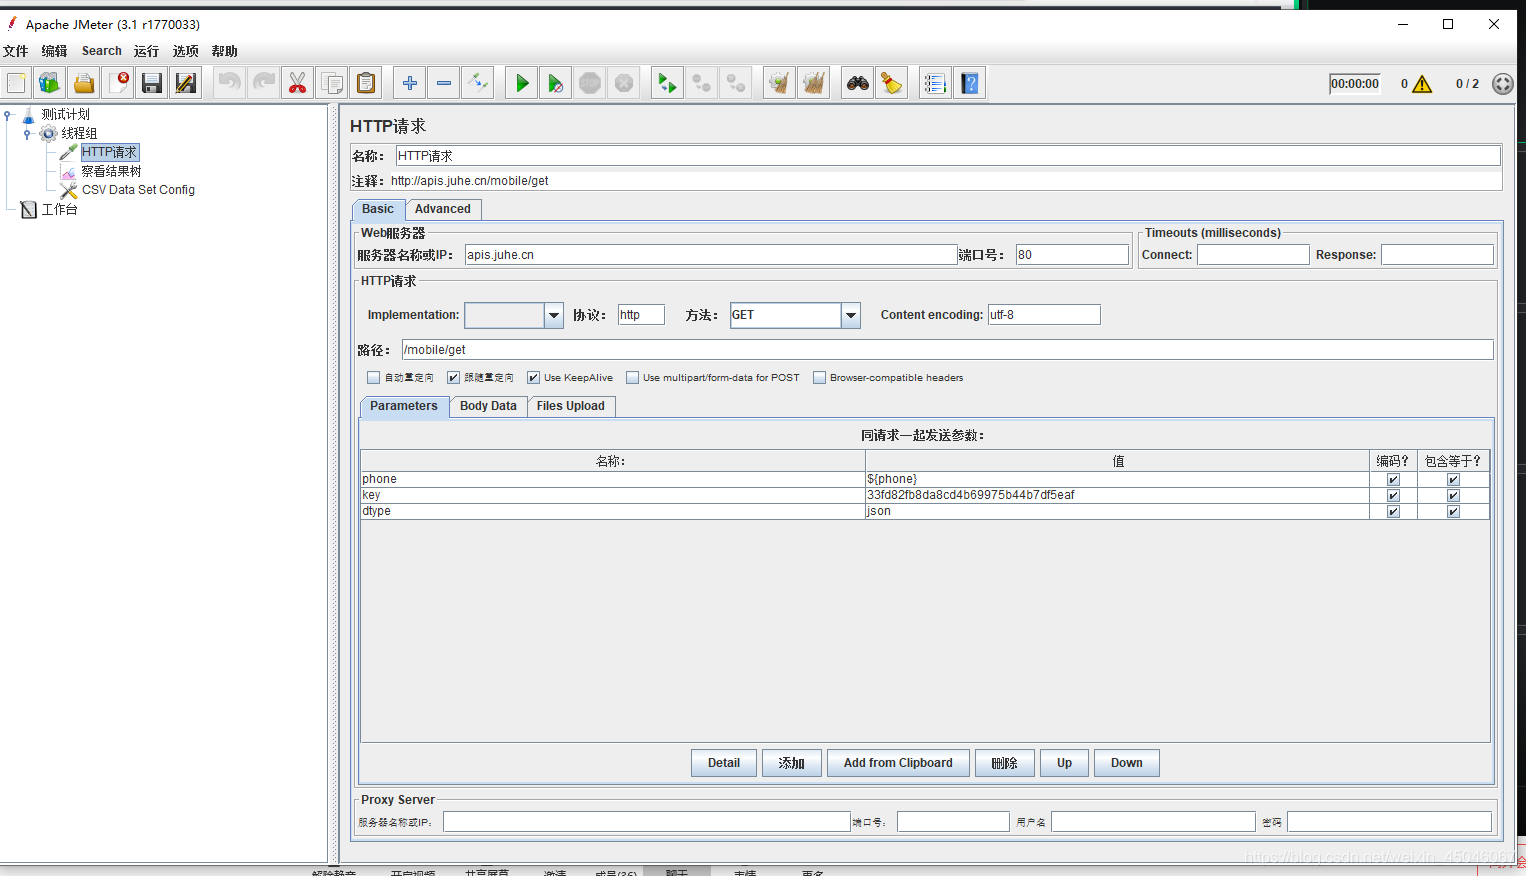Click the Remote Start All icon
1526x876 pixels.
(667, 83)
